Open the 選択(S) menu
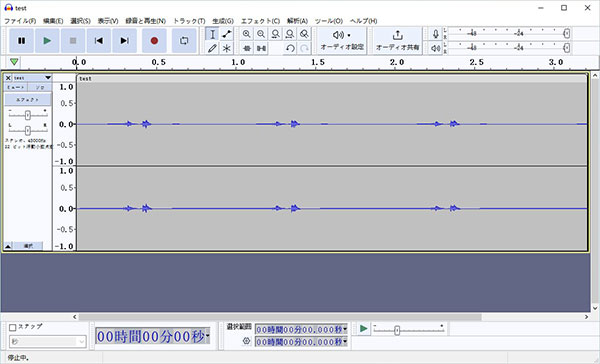Viewport: 600px width, 364px height. [80, 21]
